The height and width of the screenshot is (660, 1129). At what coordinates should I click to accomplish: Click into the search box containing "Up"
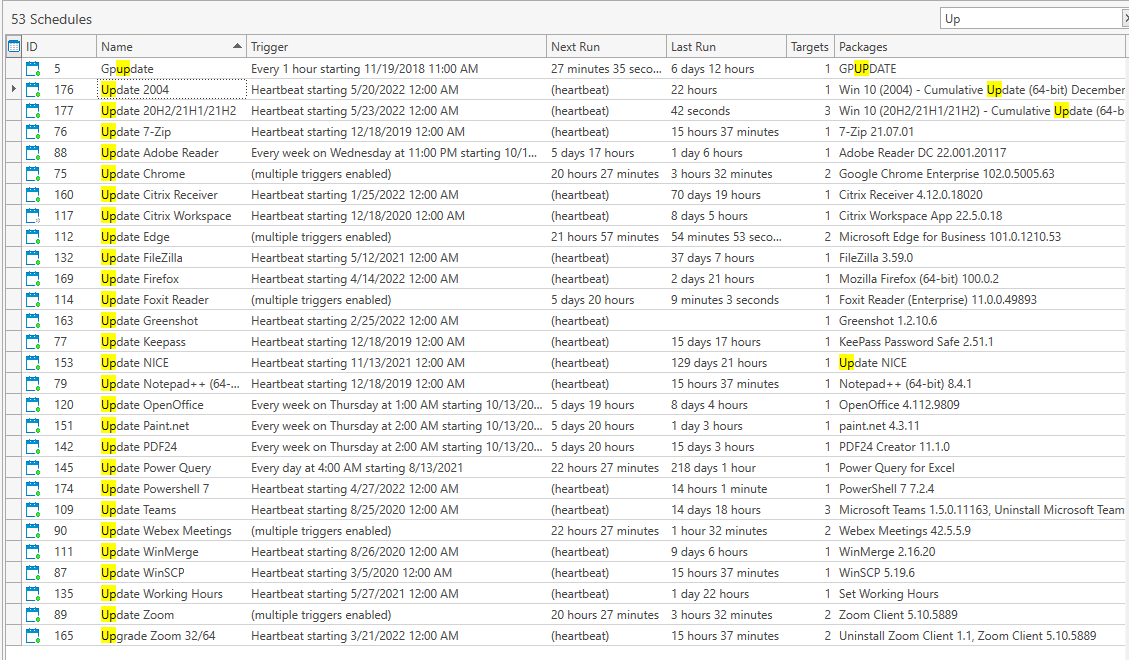click(x=1028, y=19)
